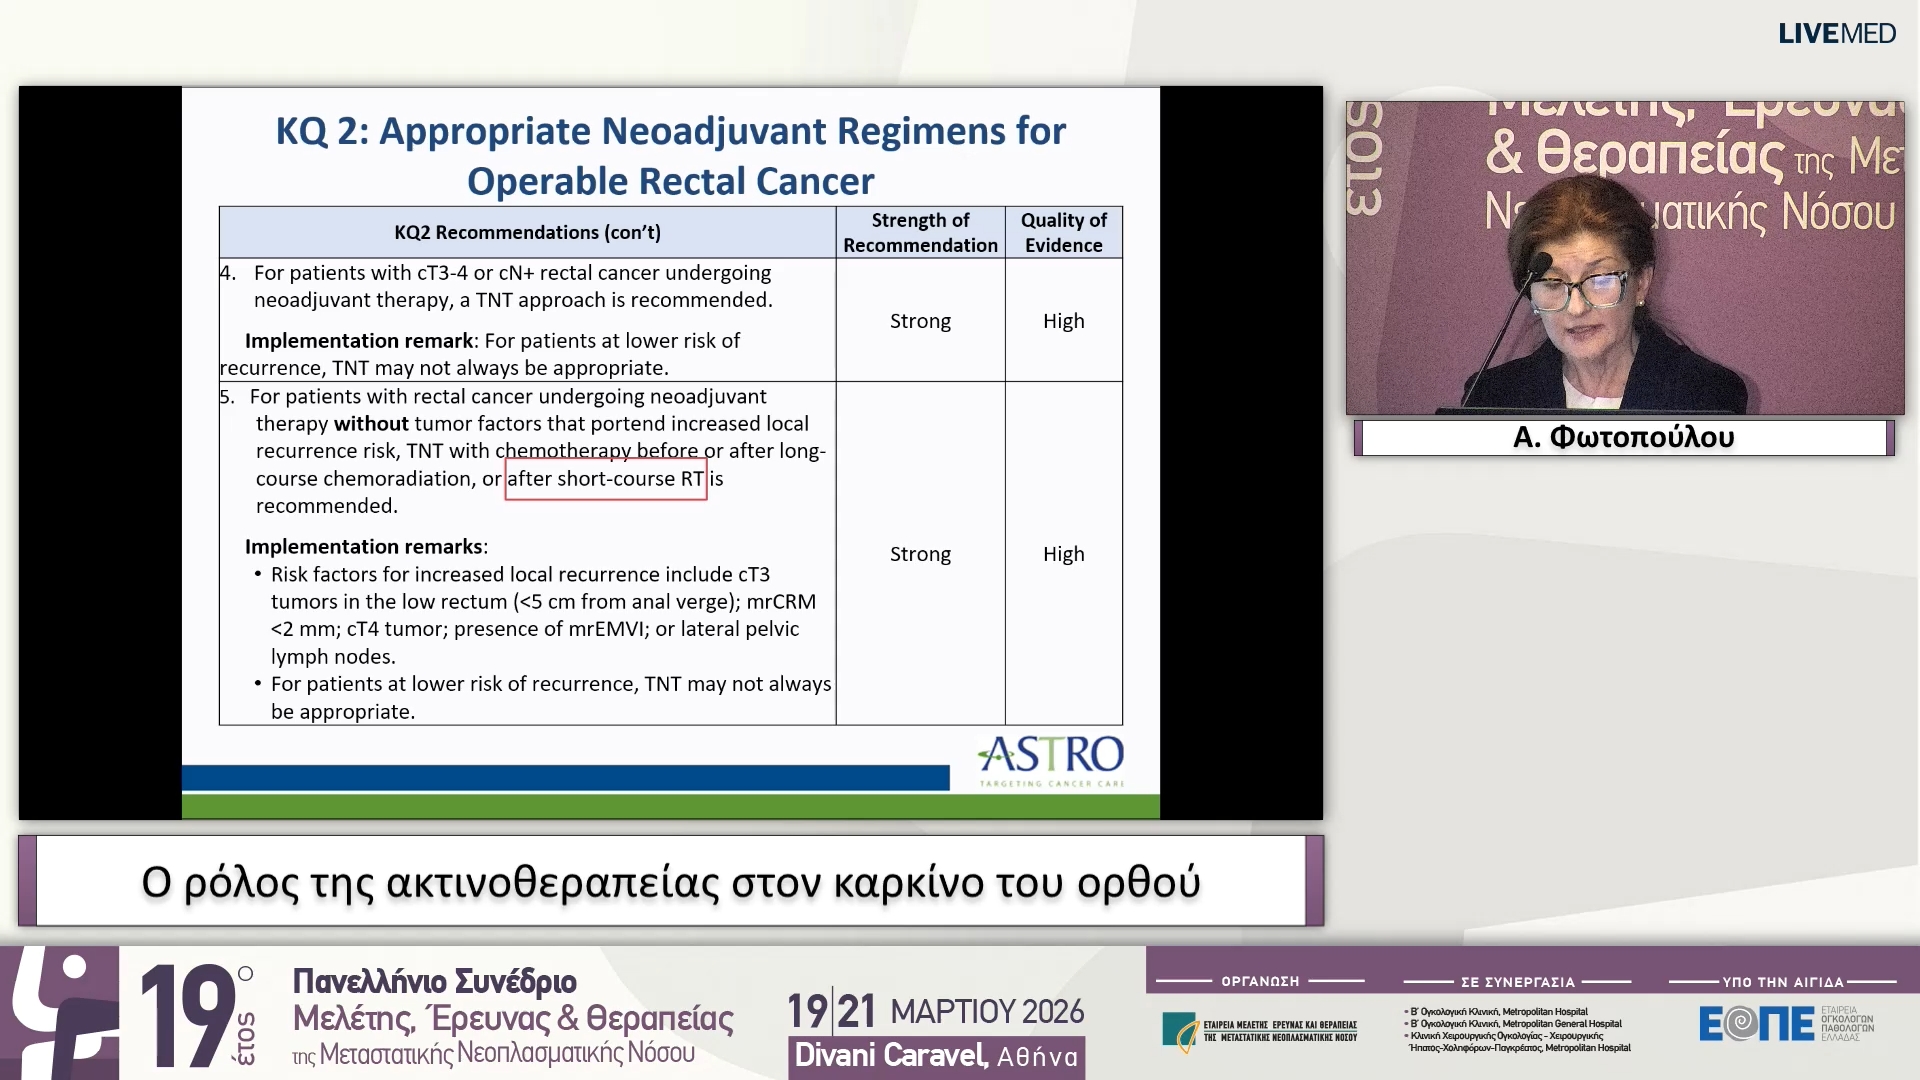Click the 'Implementation remarks' label in recommendation 5
1920x1080 pixels.
point(364,547)
